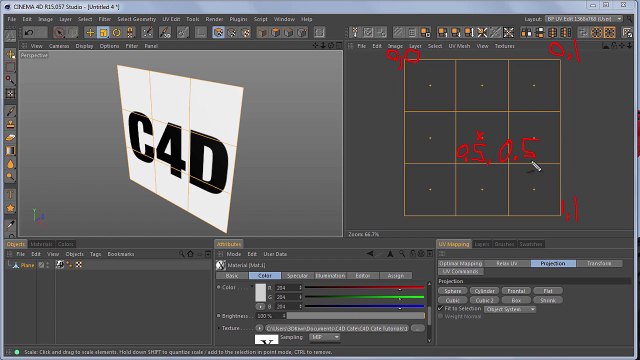Click the orange UV grid icon at toolbar right
Viewport: 640px width, 360px height.
point(609,33)
